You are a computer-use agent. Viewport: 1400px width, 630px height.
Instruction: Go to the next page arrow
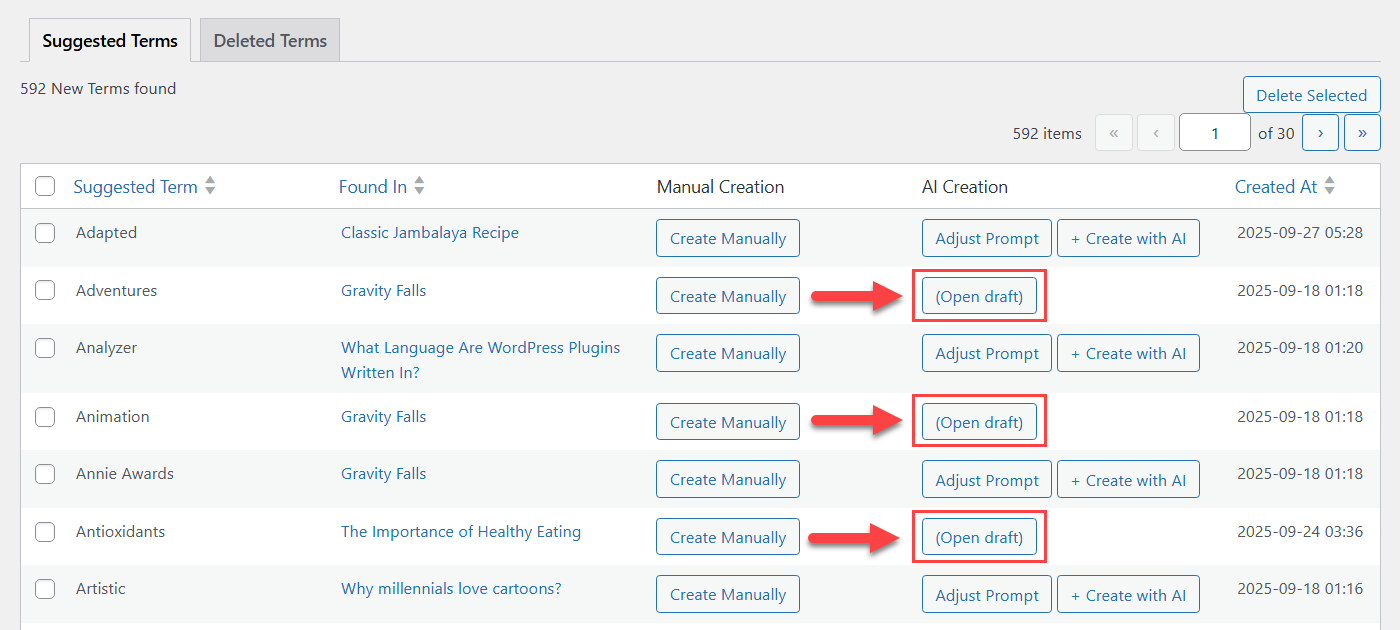pos(1320,132)
